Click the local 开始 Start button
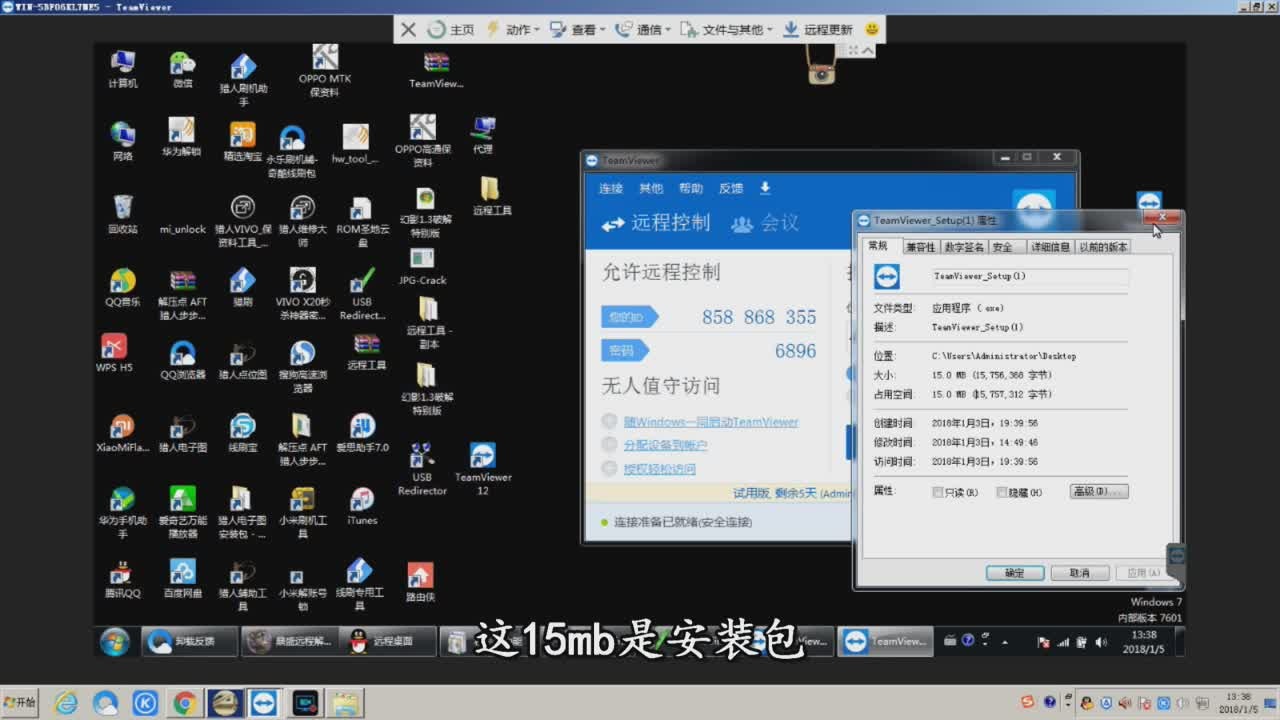 click(x=19, y=703)
